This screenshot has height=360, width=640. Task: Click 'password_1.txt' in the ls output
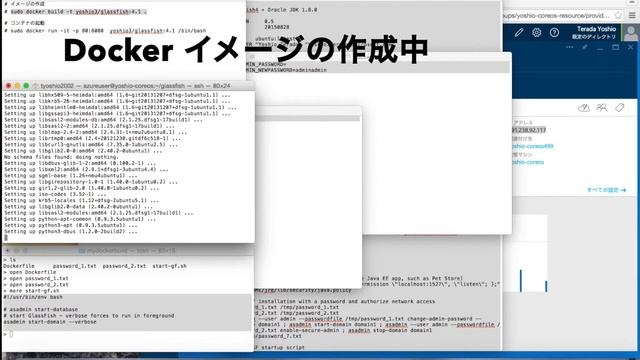tap(75, 266)
